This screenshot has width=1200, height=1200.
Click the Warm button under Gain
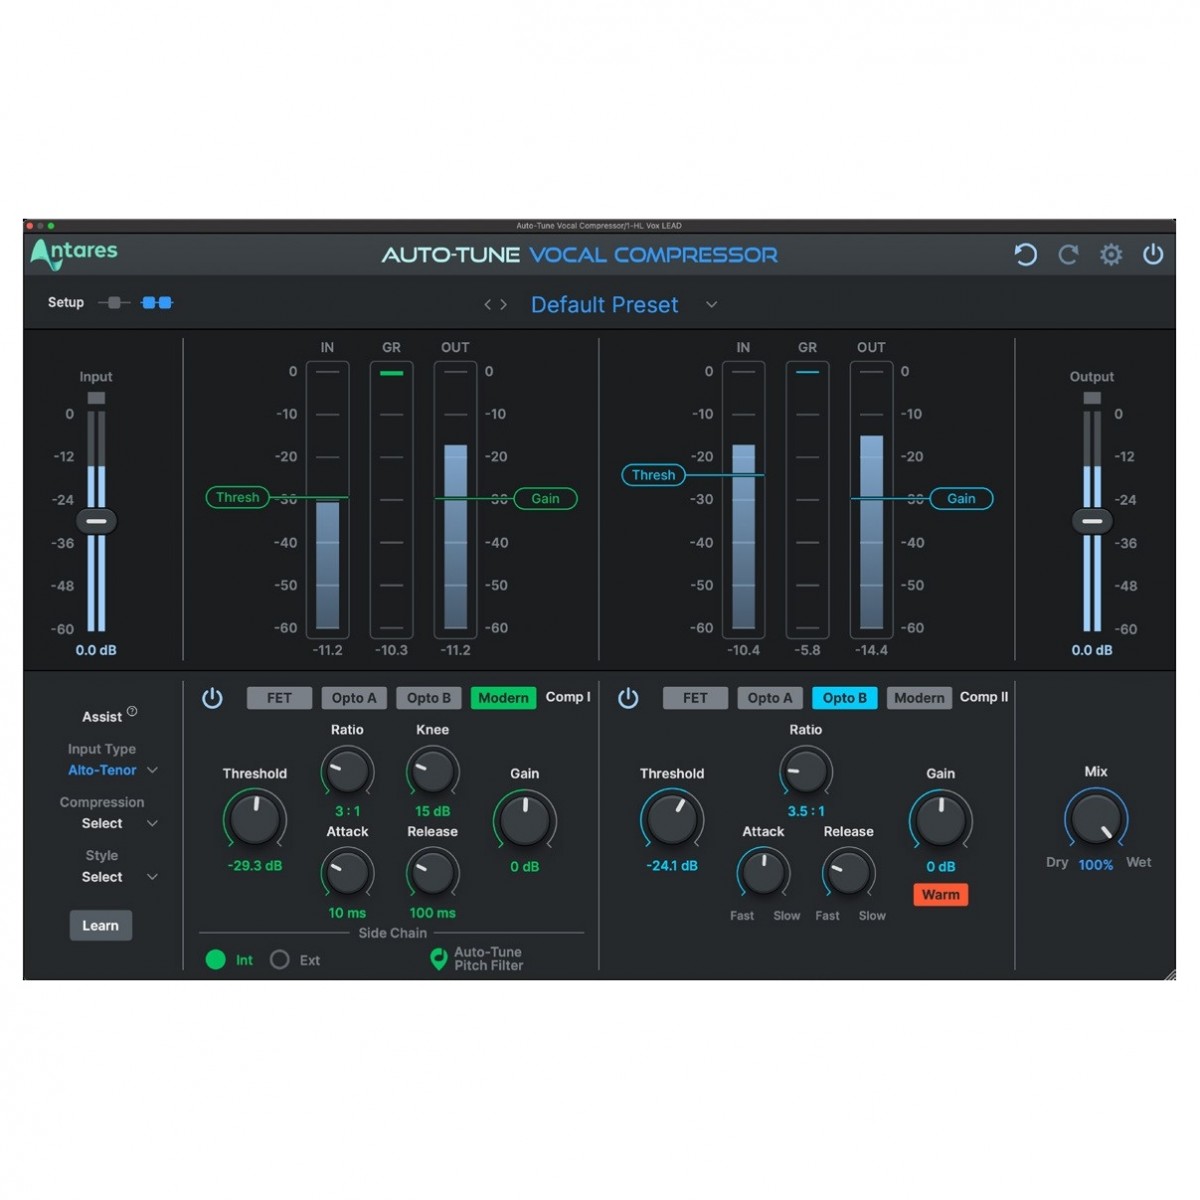click(x=940, y=895)
